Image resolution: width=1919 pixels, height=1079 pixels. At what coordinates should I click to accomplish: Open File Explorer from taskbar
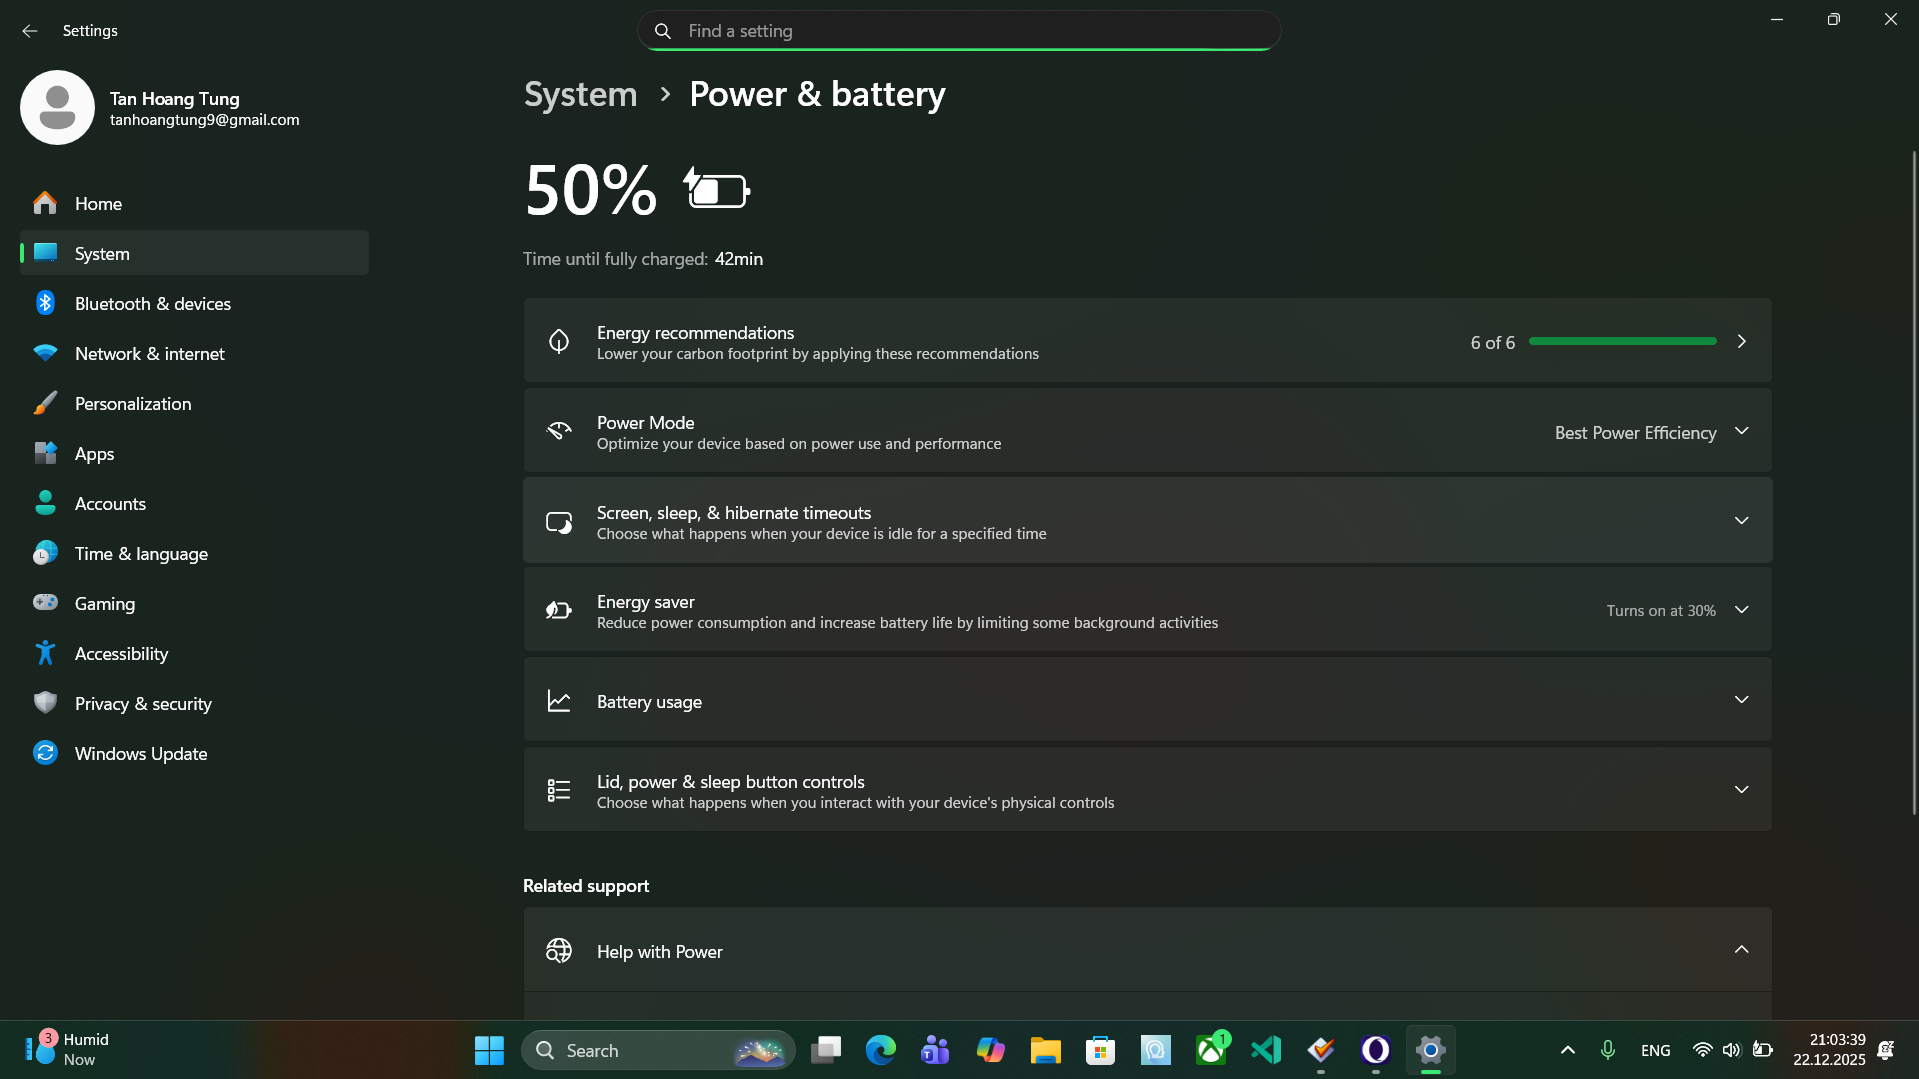[1046, 1050]
